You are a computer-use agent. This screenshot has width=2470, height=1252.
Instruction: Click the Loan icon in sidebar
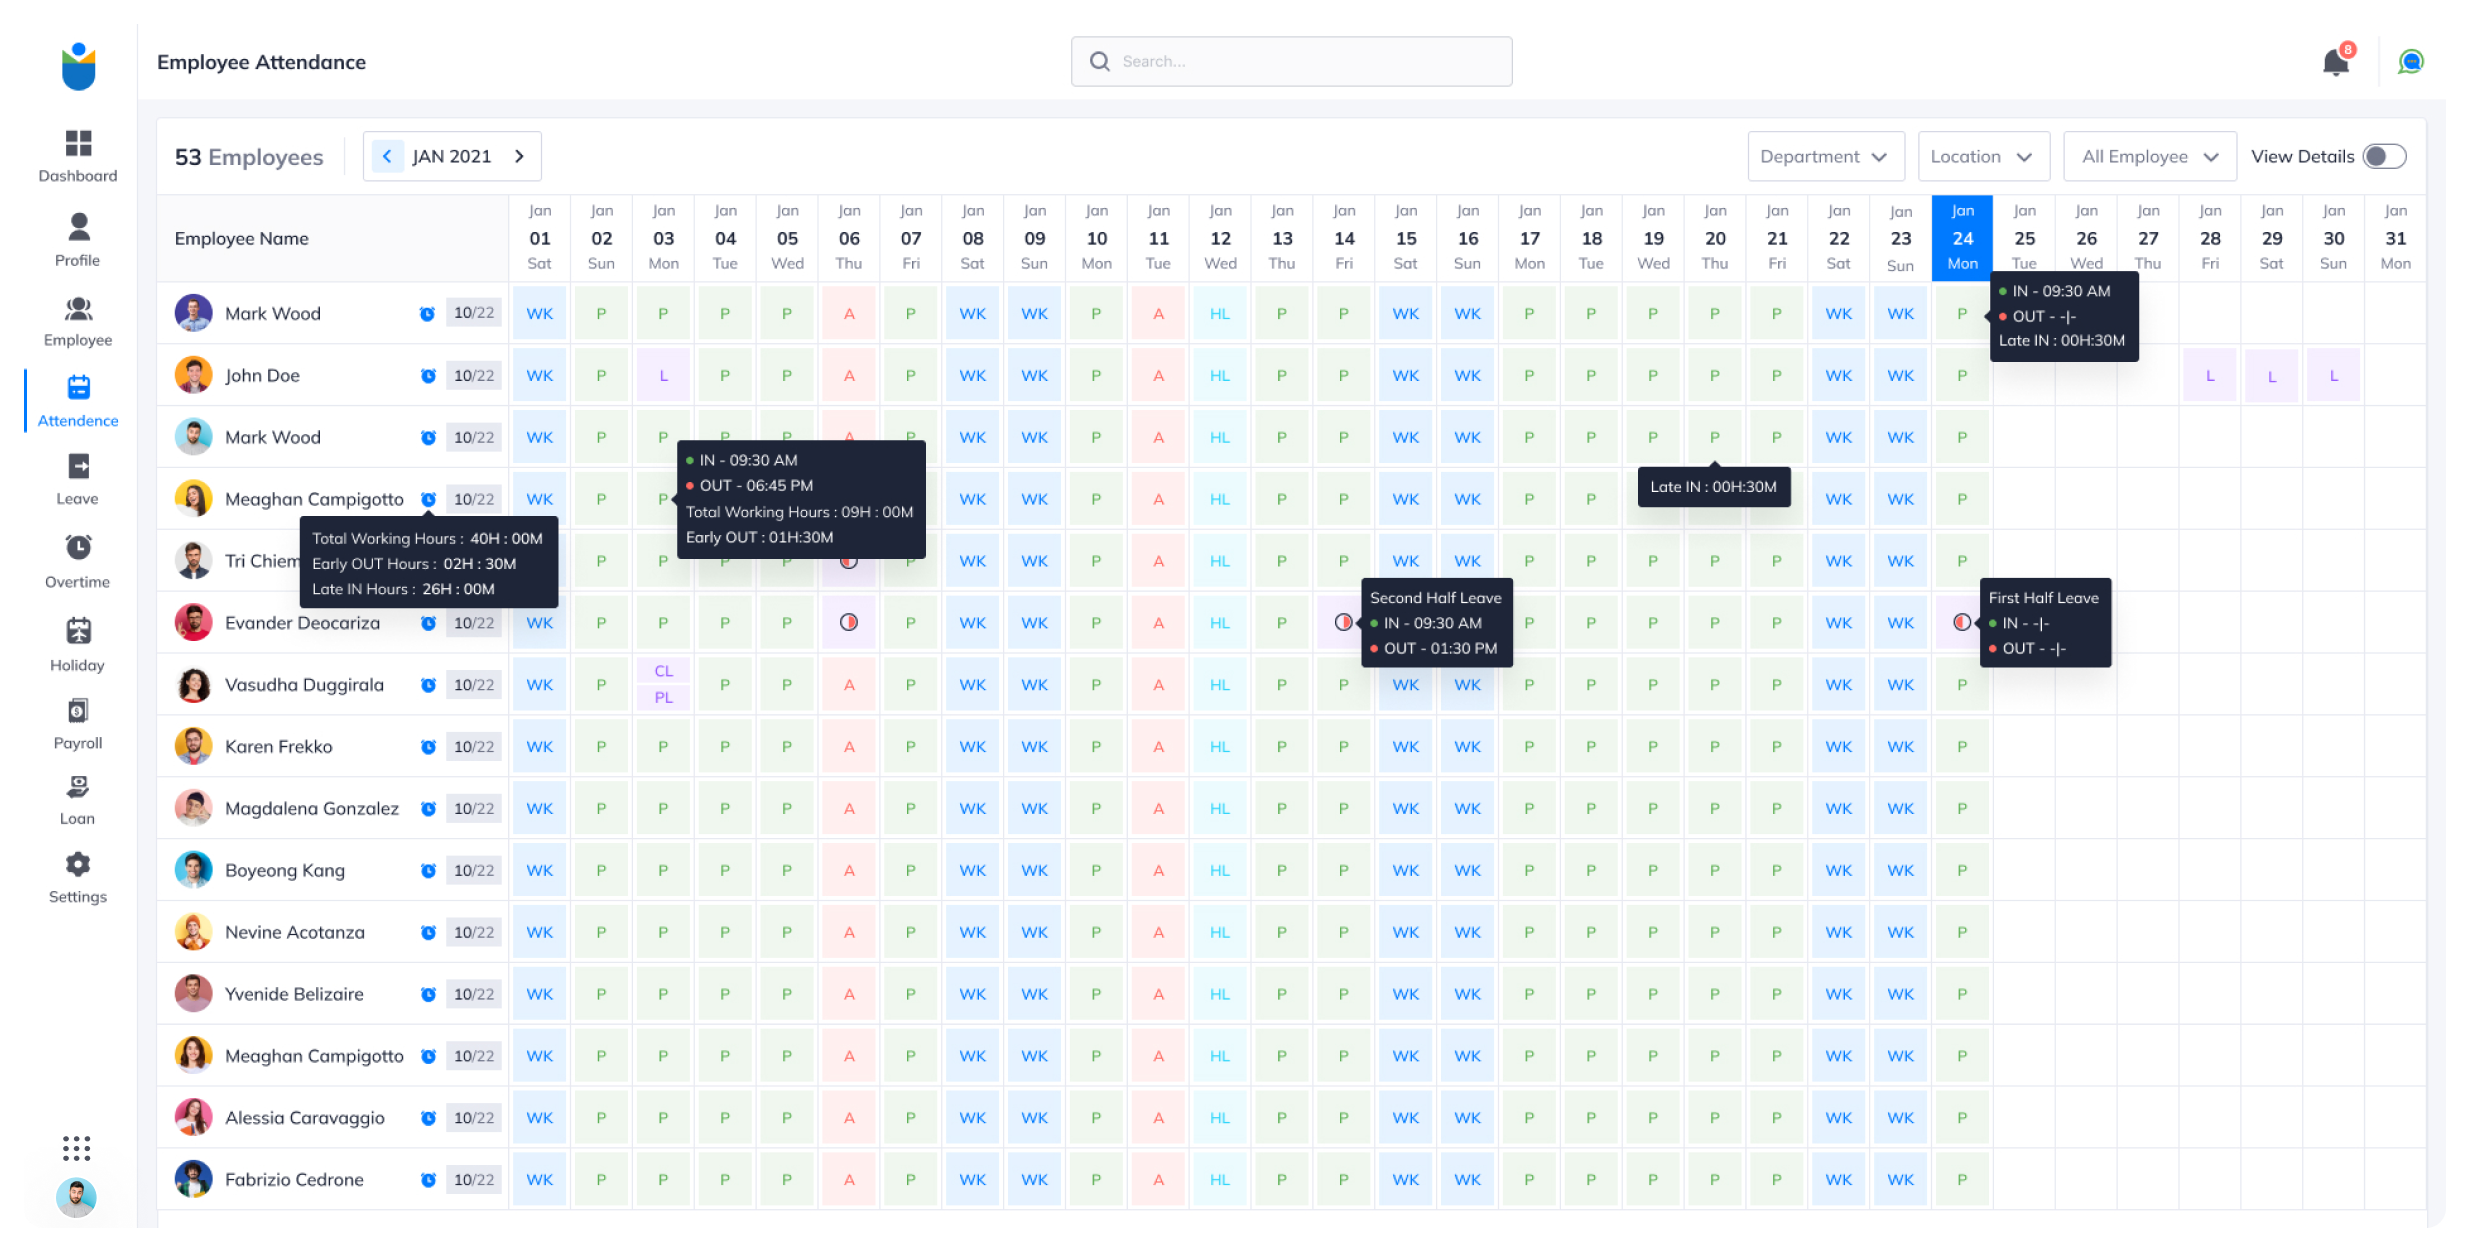tap(78, 787)
